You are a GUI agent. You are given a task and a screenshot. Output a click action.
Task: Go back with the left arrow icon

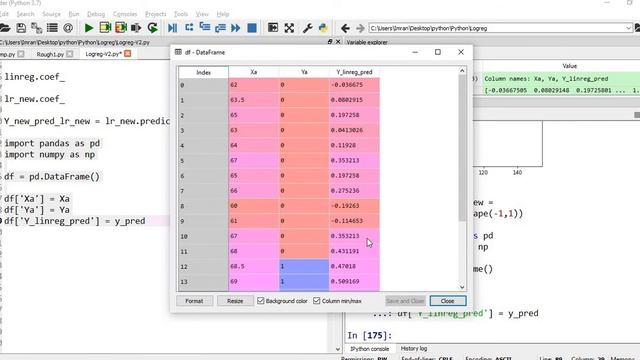pyautogui.click(x=345, y=28)
